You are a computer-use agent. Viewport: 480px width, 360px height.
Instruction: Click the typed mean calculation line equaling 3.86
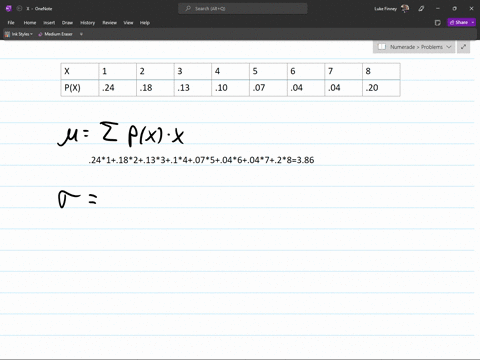coord(201,160)
